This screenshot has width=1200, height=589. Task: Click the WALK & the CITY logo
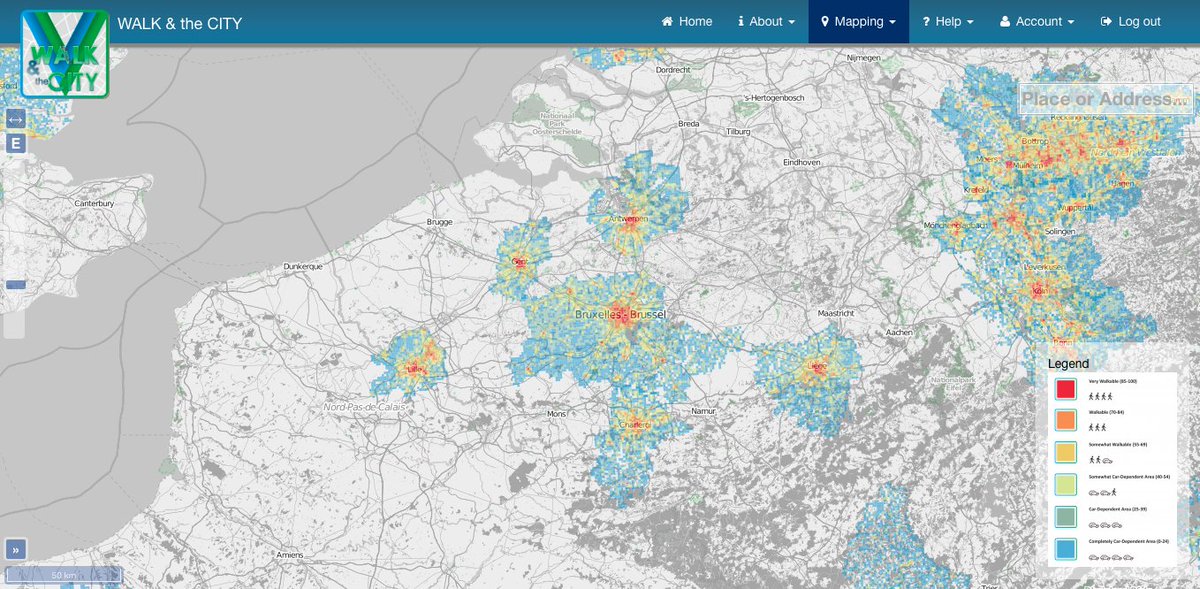(65, 54)
